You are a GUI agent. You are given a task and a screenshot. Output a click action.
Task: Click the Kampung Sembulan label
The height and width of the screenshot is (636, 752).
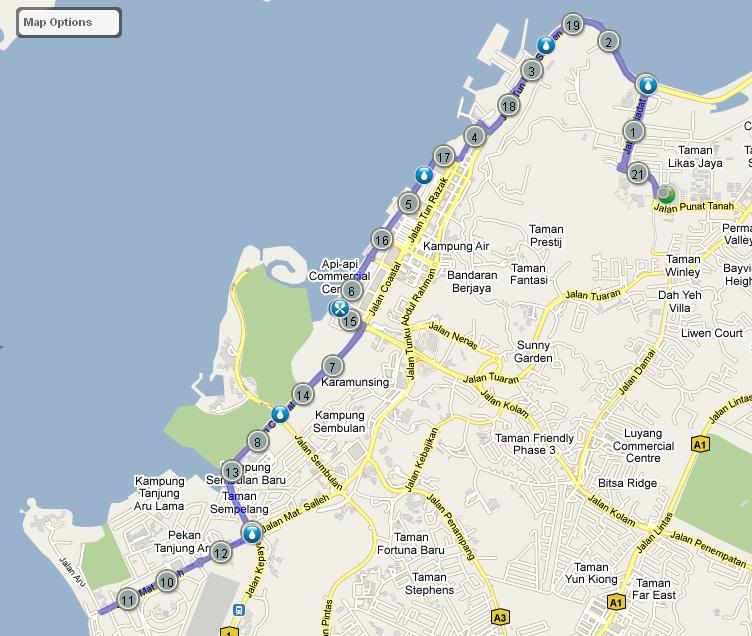point(340,421)
